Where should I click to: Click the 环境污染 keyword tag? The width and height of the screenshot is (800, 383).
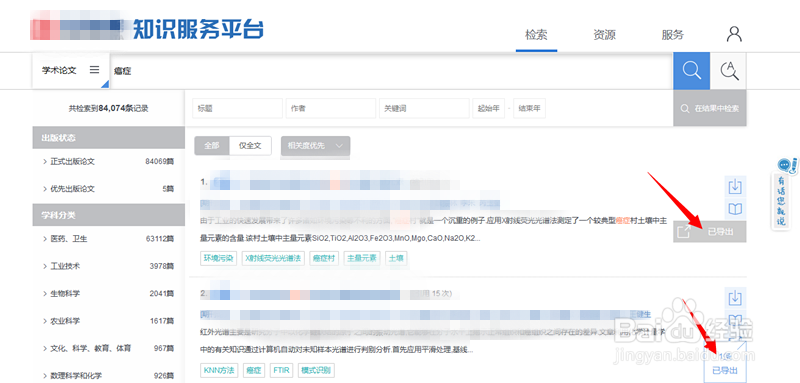(x=218, y=259)
